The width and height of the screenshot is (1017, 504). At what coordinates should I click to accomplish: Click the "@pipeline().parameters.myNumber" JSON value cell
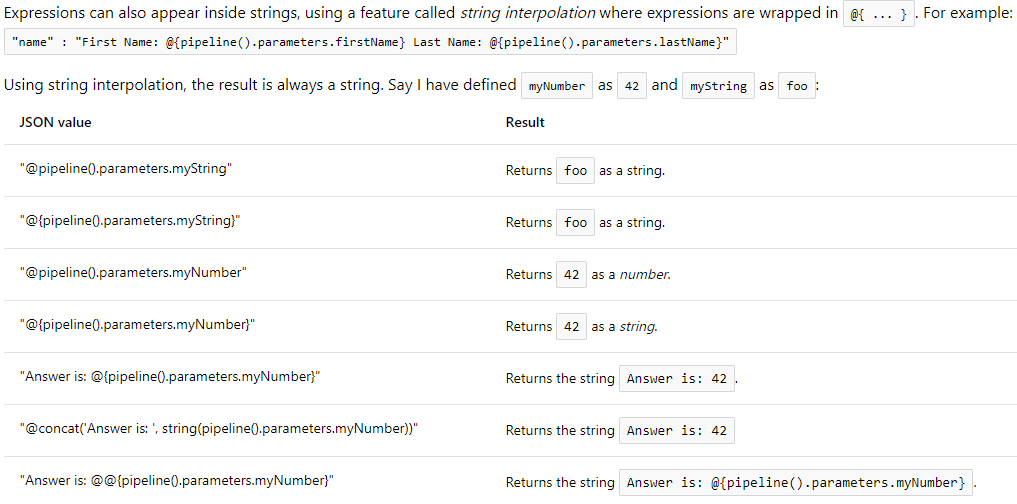133,273
